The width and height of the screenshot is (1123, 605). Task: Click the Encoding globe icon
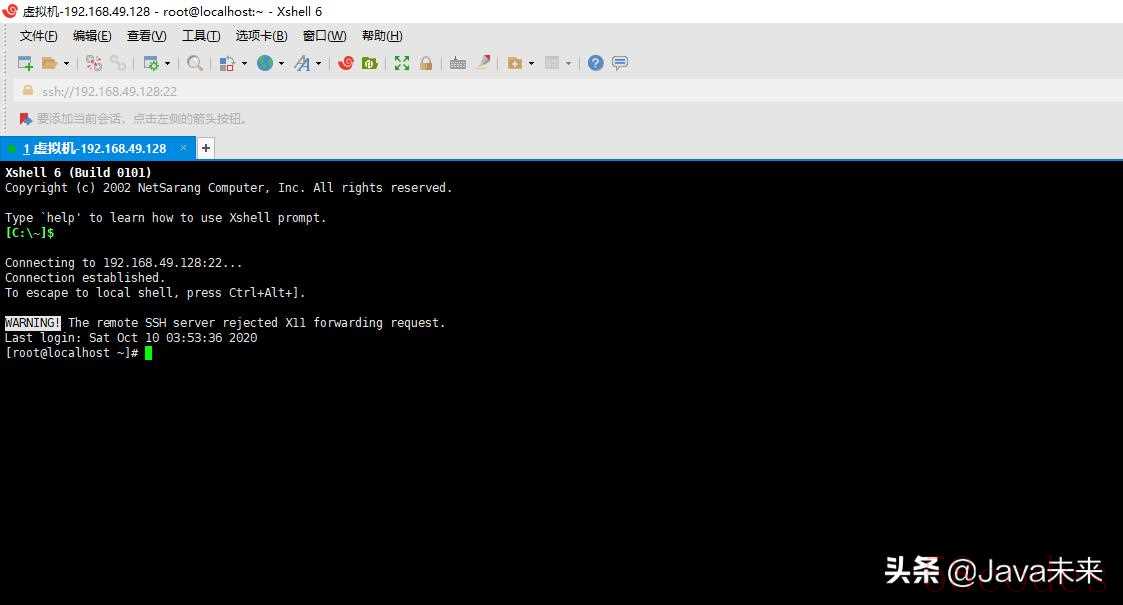pos(265,63)
